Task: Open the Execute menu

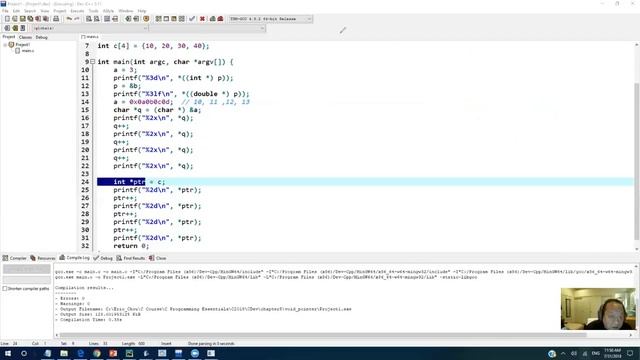Action: point(77,11)
